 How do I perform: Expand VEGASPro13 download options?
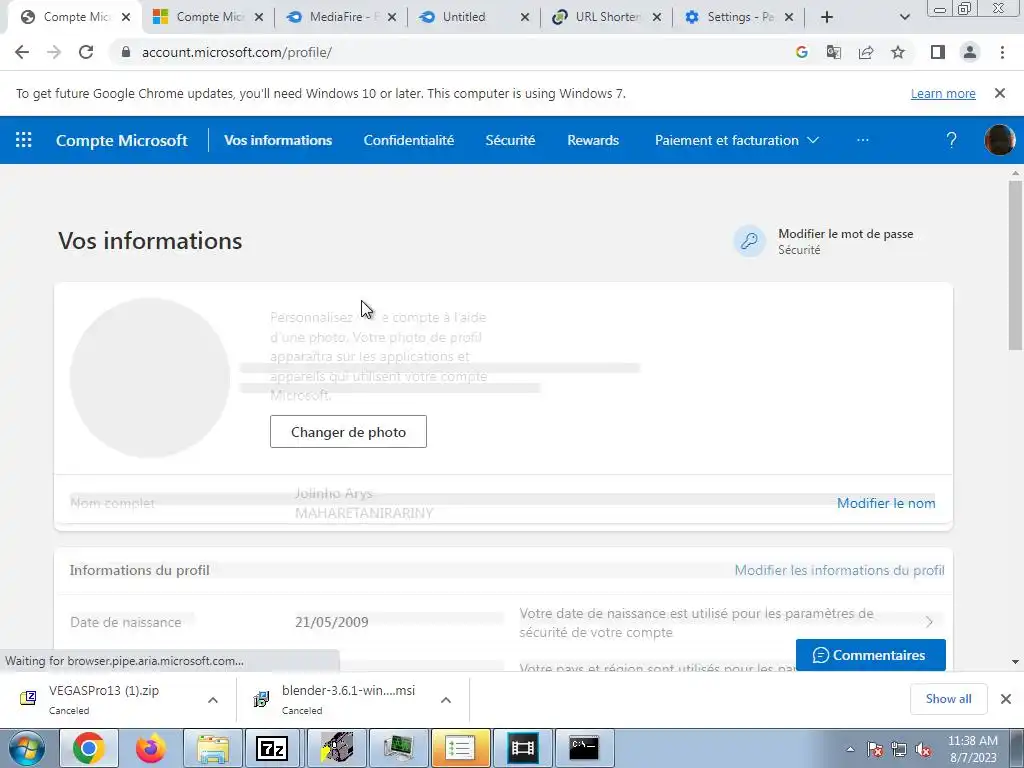coord(213,699)
